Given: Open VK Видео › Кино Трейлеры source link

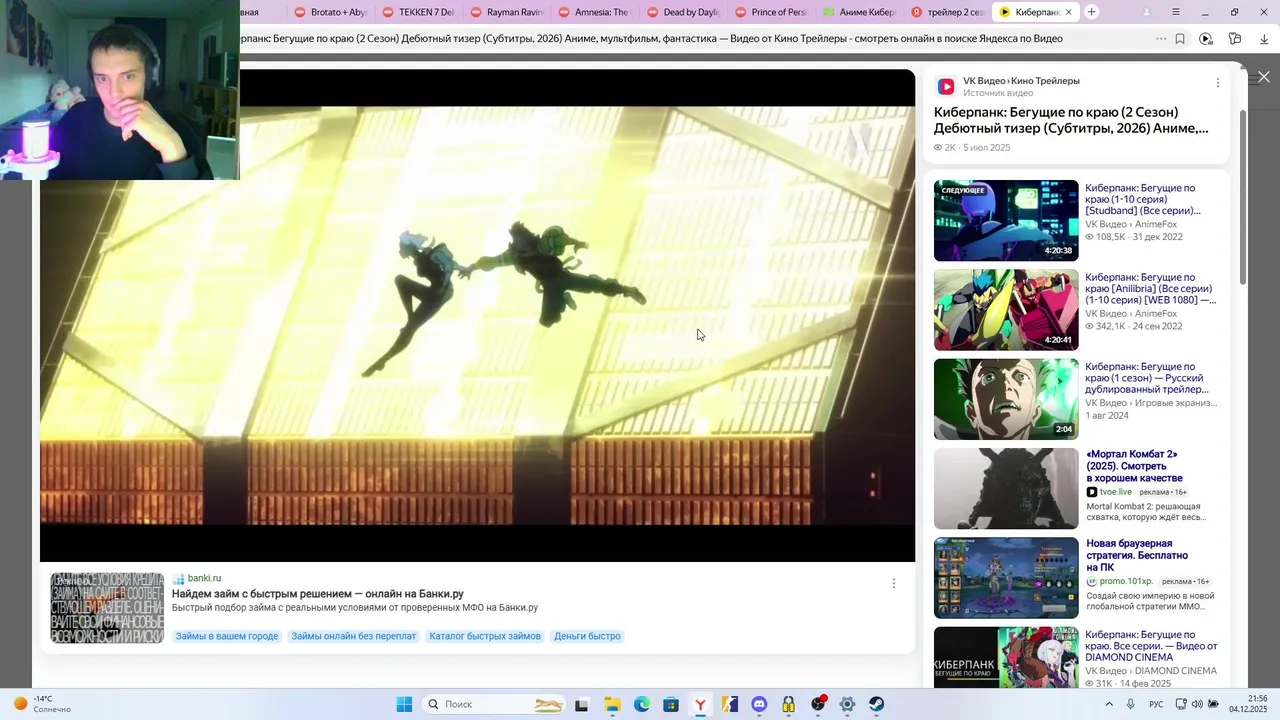Looking at the screenshot, I should pos(1021,81).
